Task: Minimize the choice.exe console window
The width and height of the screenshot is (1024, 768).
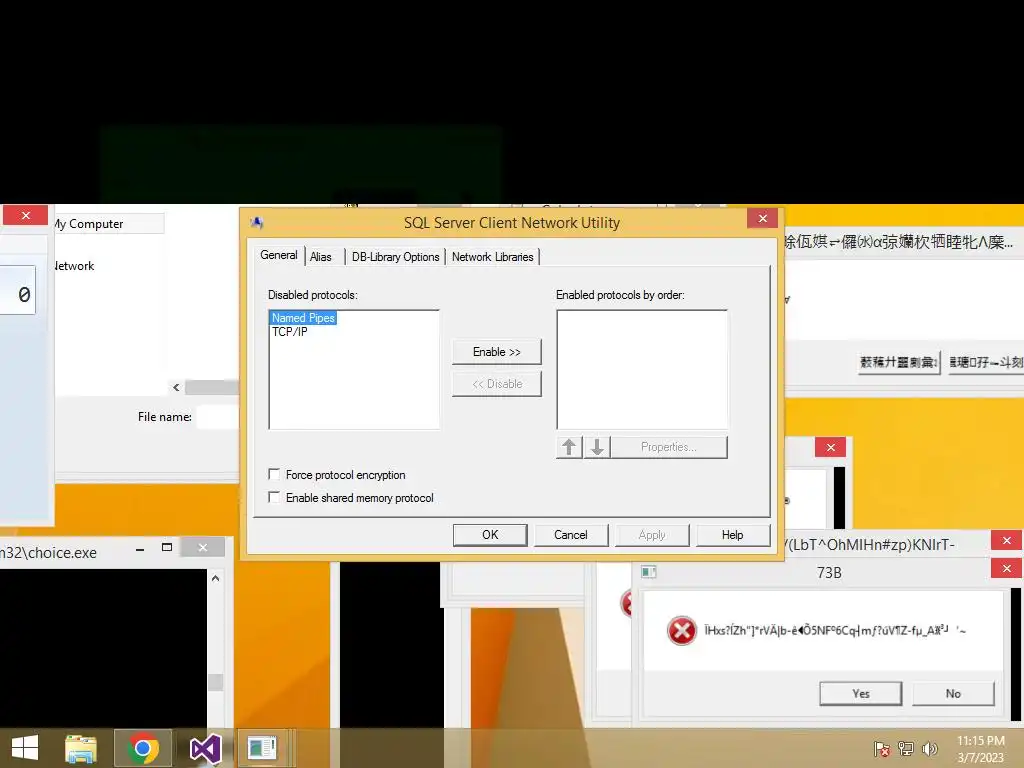Action: 140,549
